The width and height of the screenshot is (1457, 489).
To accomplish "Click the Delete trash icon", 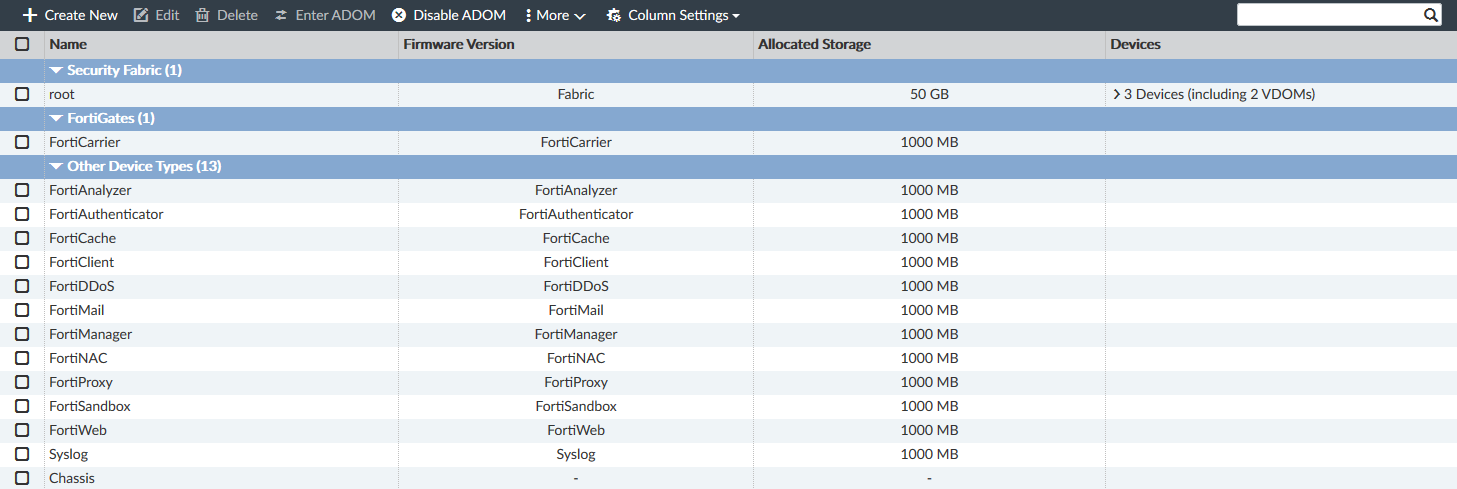I will [x=203, y=15].
